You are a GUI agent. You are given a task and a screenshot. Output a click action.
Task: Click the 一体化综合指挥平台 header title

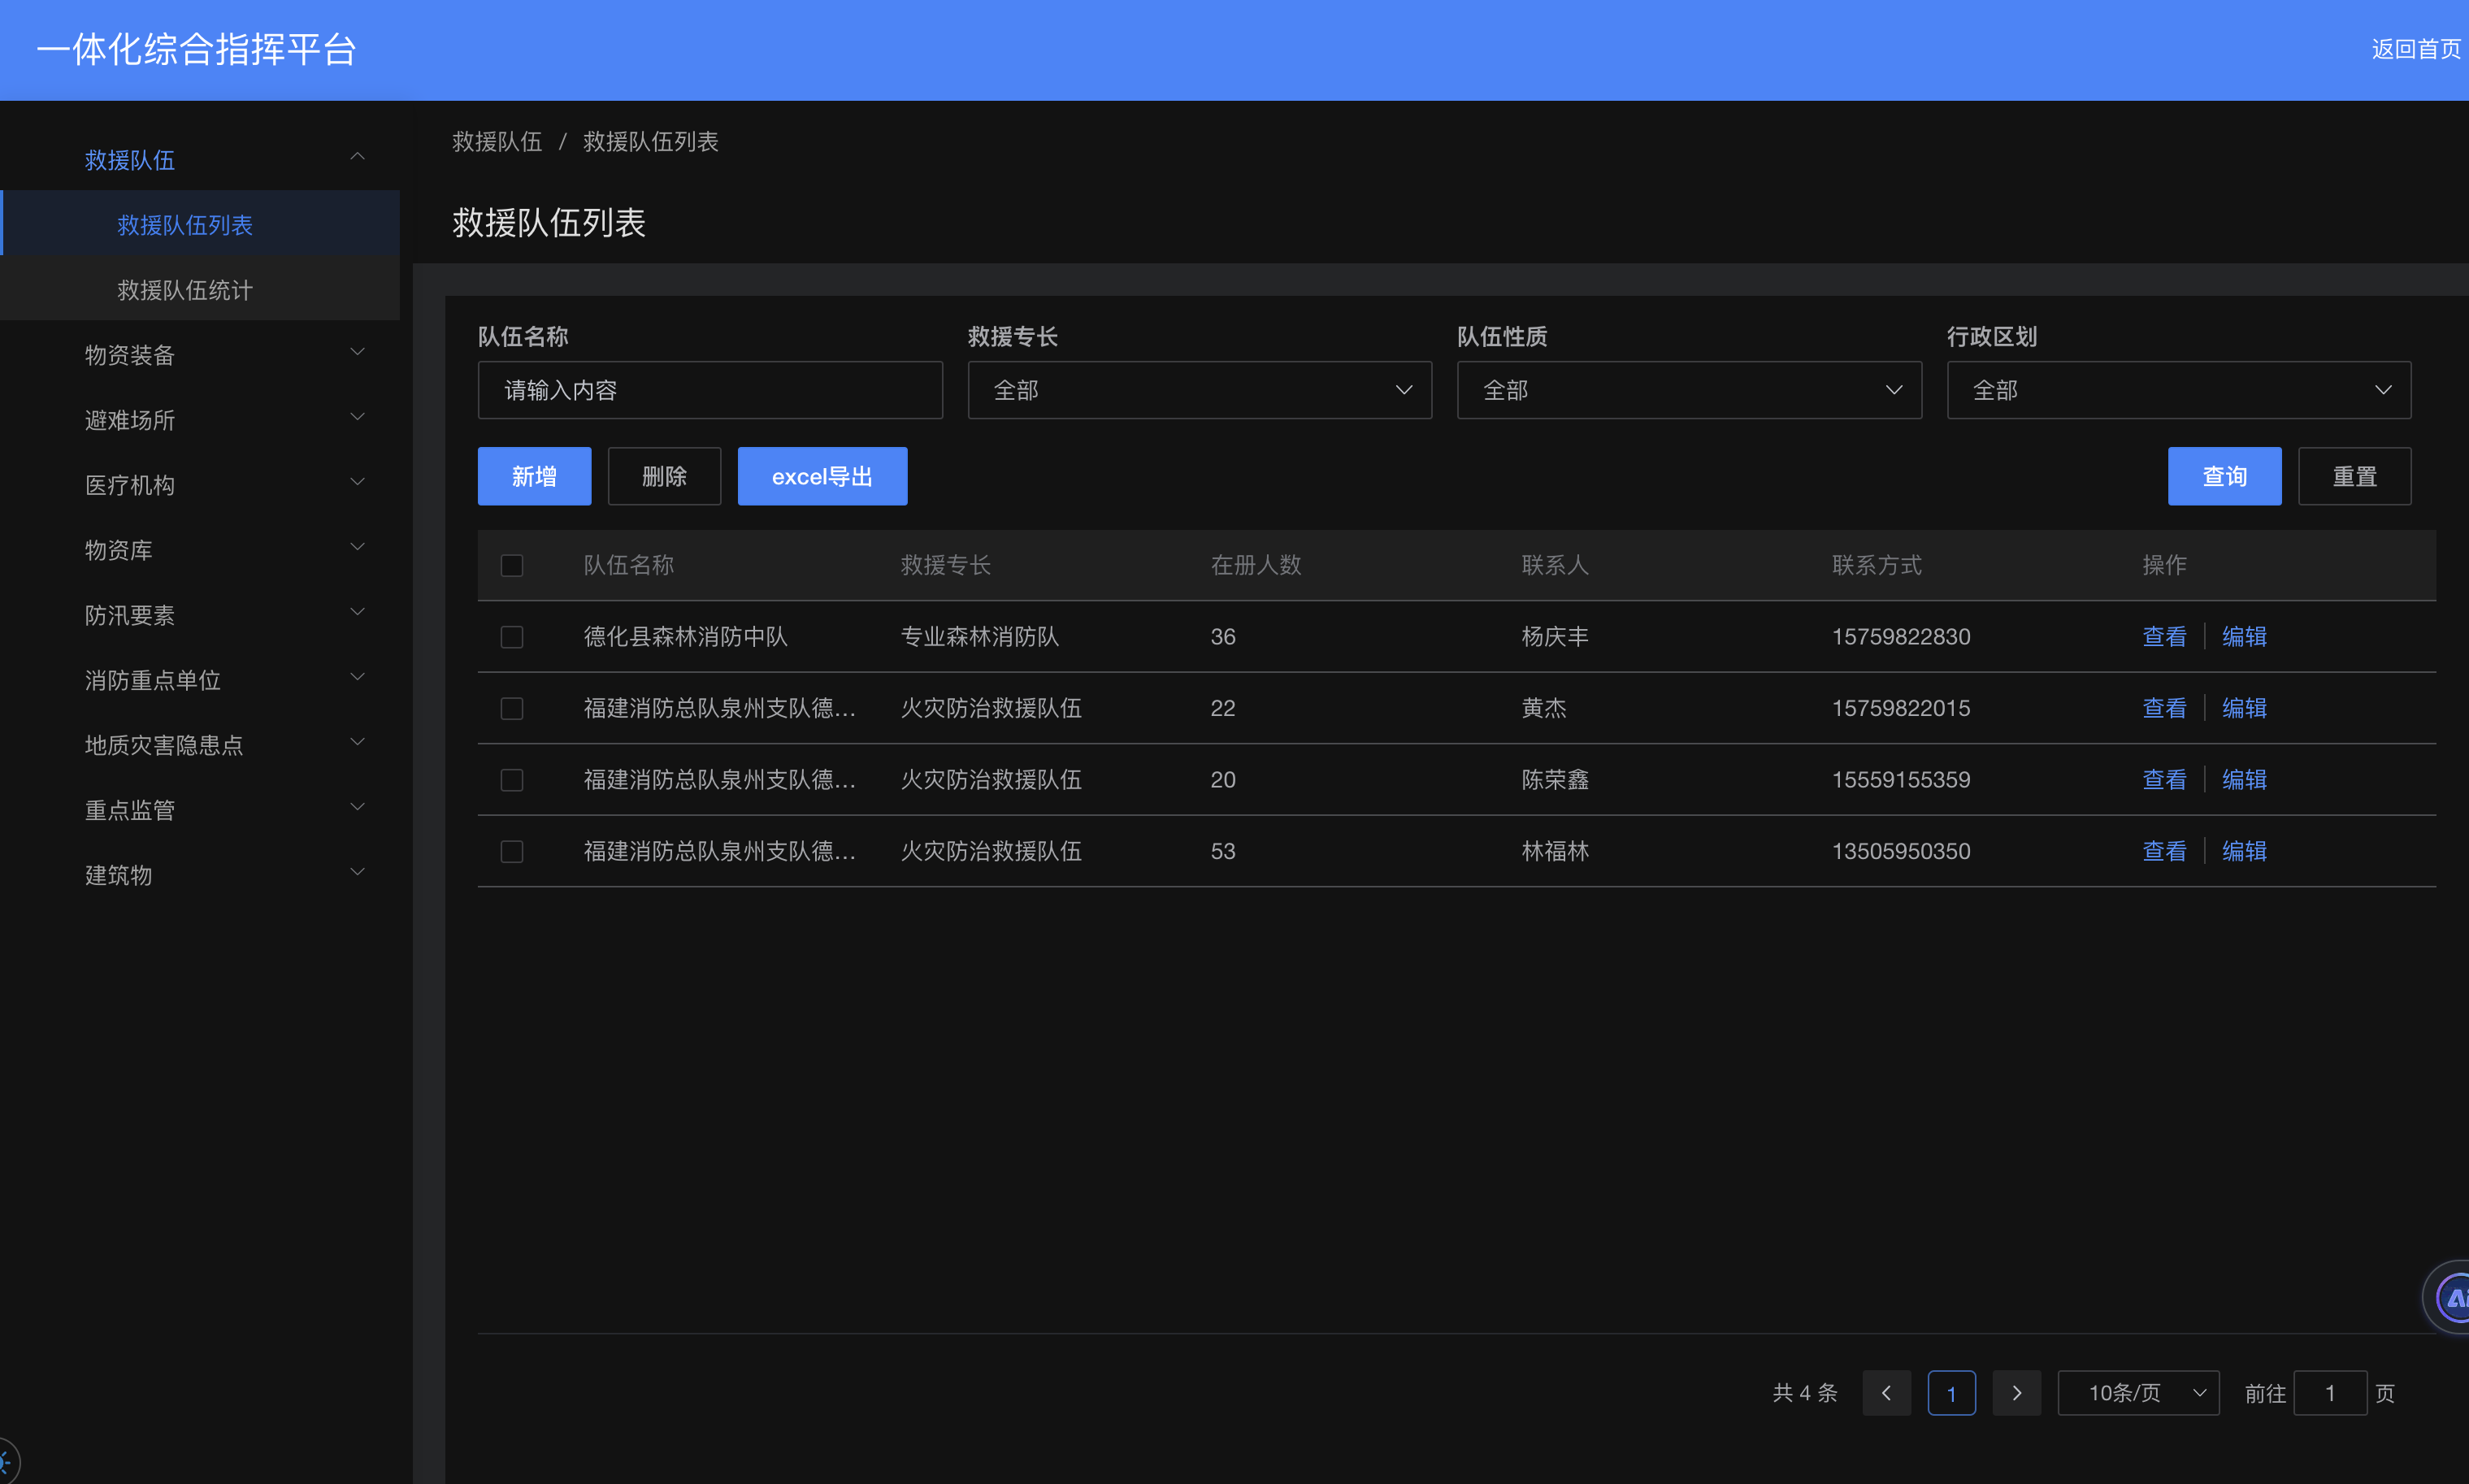pos(197,49)
